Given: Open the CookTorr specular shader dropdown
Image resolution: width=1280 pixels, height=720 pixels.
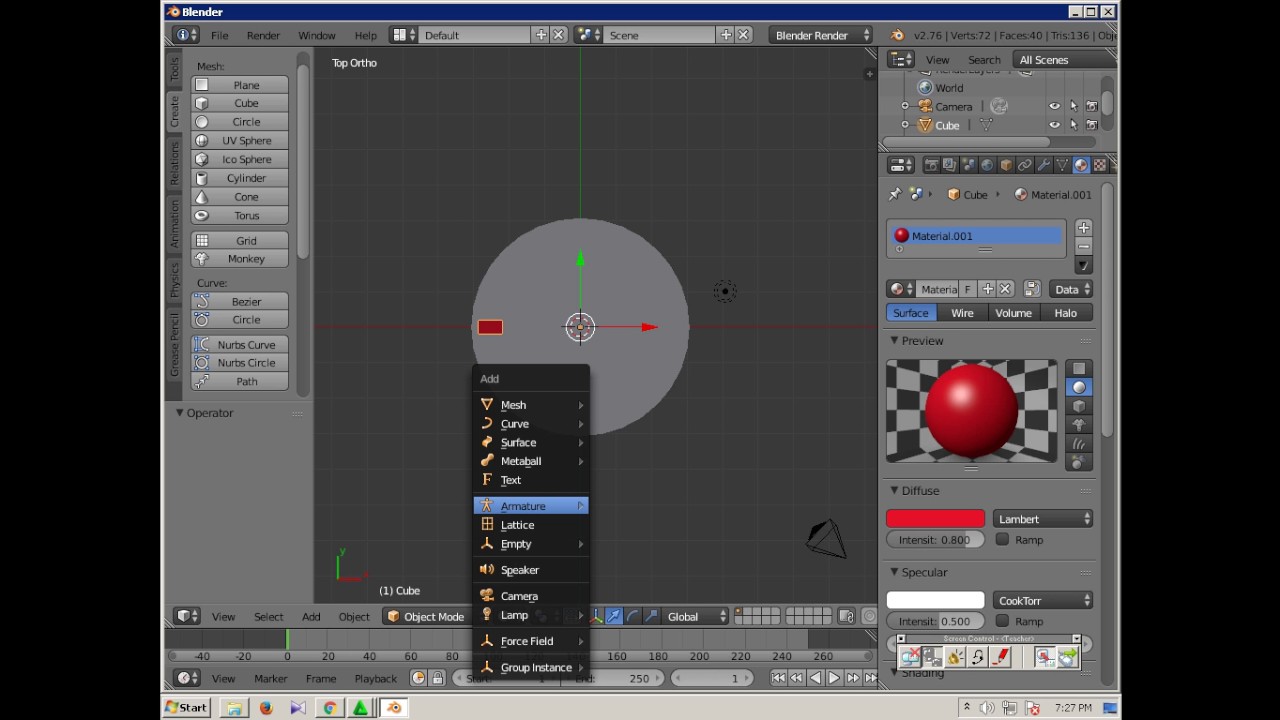Looking at the screenshot, I should pos(1043,601).
